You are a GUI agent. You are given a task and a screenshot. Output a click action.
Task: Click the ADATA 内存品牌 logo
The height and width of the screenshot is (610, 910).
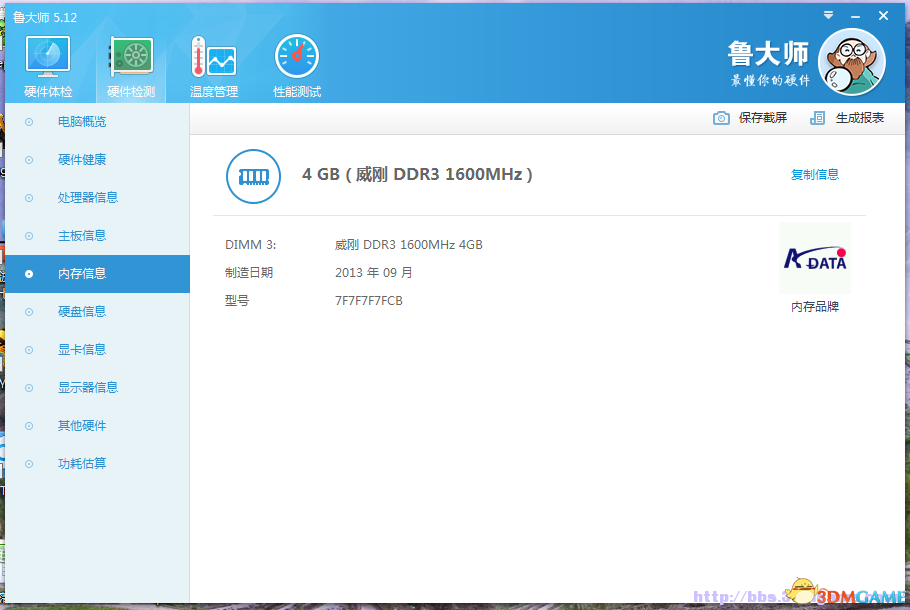(x=815, y=258)
